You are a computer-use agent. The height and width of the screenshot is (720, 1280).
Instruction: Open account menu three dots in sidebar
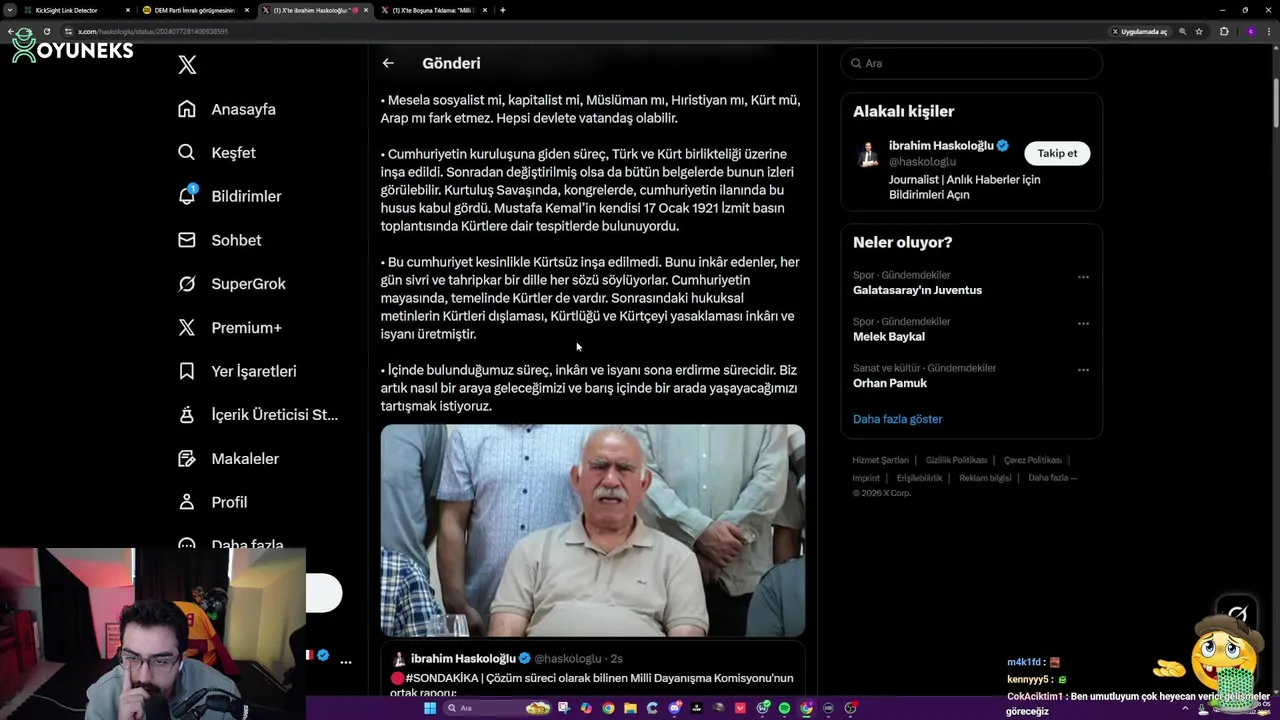pyautogui.click(x=346, y=662)
